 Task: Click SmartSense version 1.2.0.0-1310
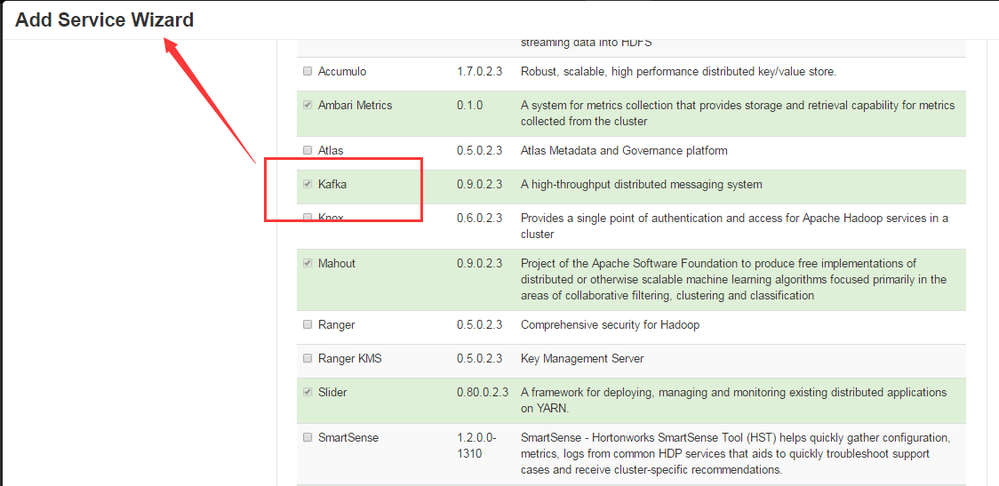point(477,446)
